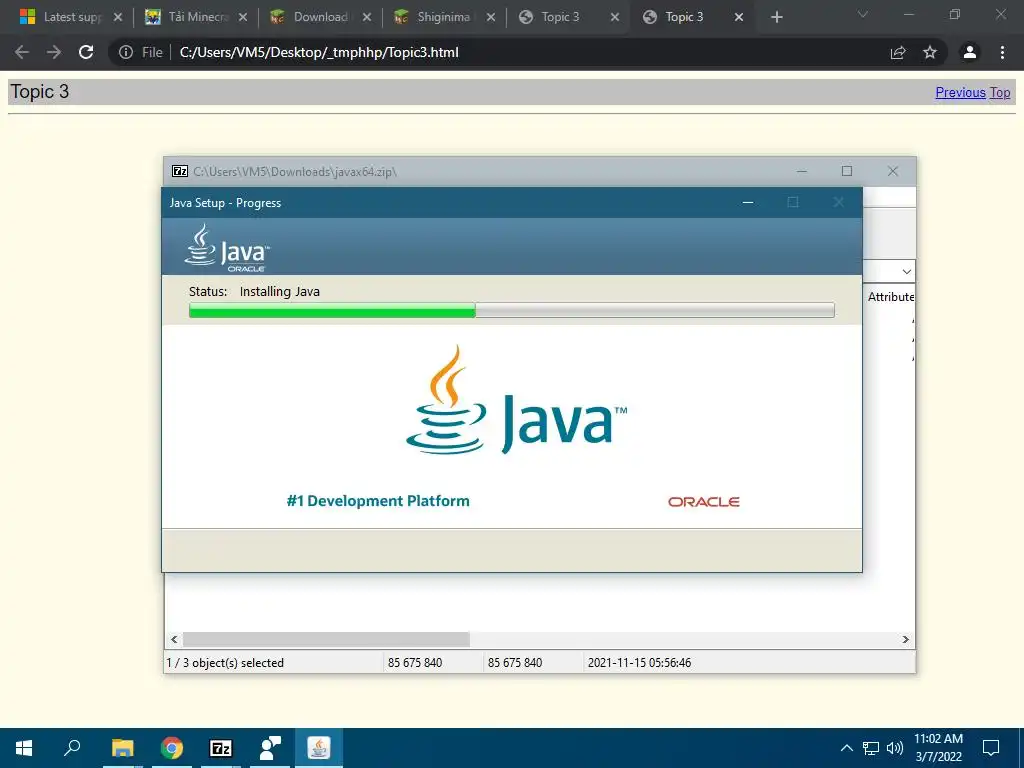Close the first Topic 3 tab

pyautogui.click(x=615, y=17)
